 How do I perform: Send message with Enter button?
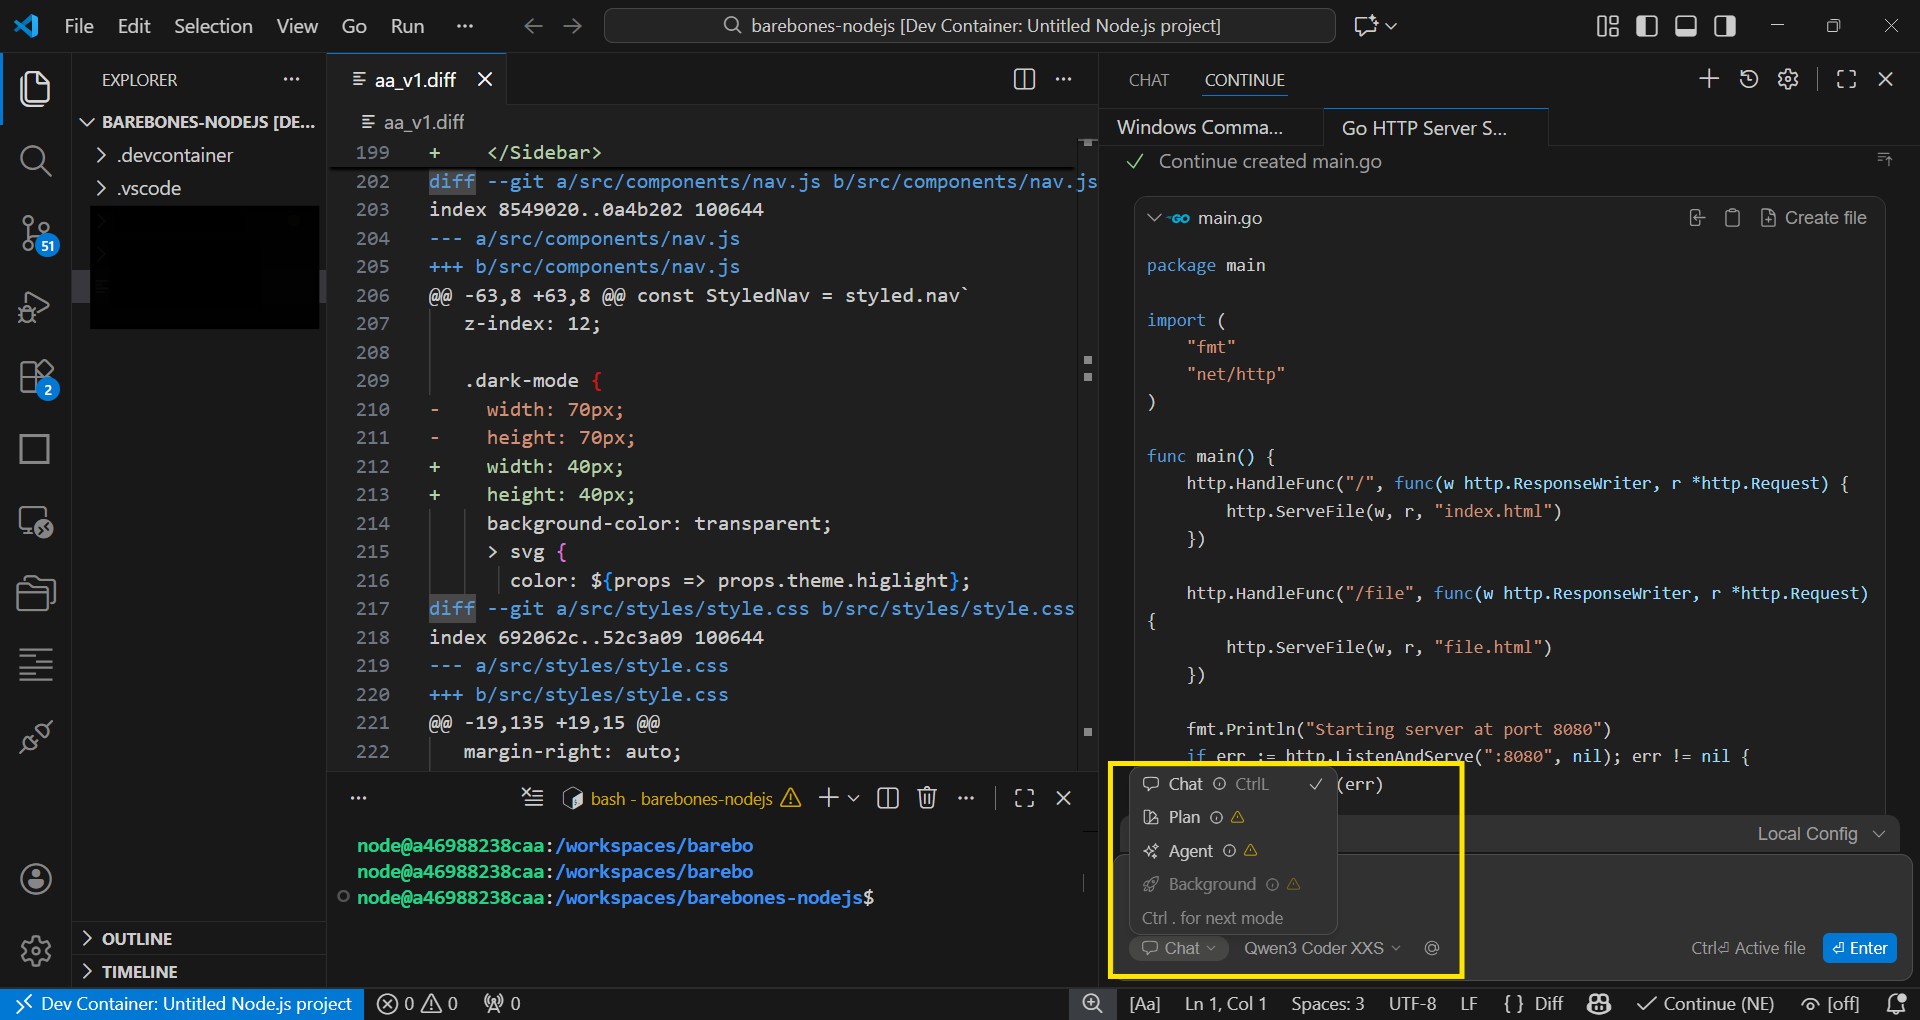pos(1860,948)
